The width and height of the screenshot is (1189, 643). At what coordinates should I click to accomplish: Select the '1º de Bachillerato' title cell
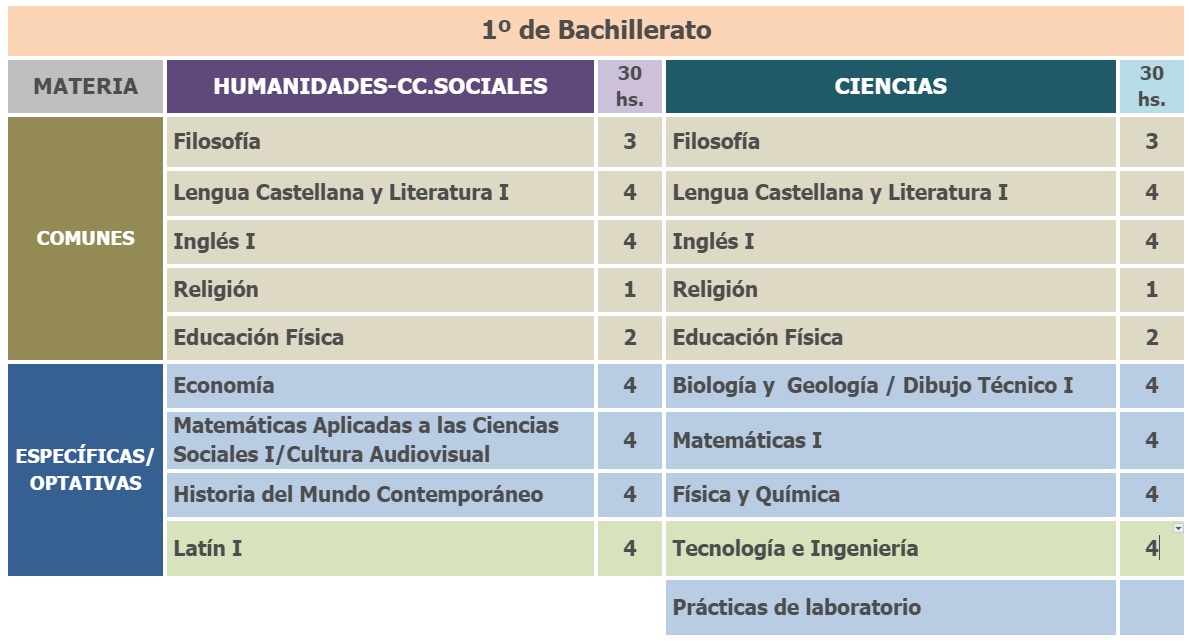click(596, 30)
